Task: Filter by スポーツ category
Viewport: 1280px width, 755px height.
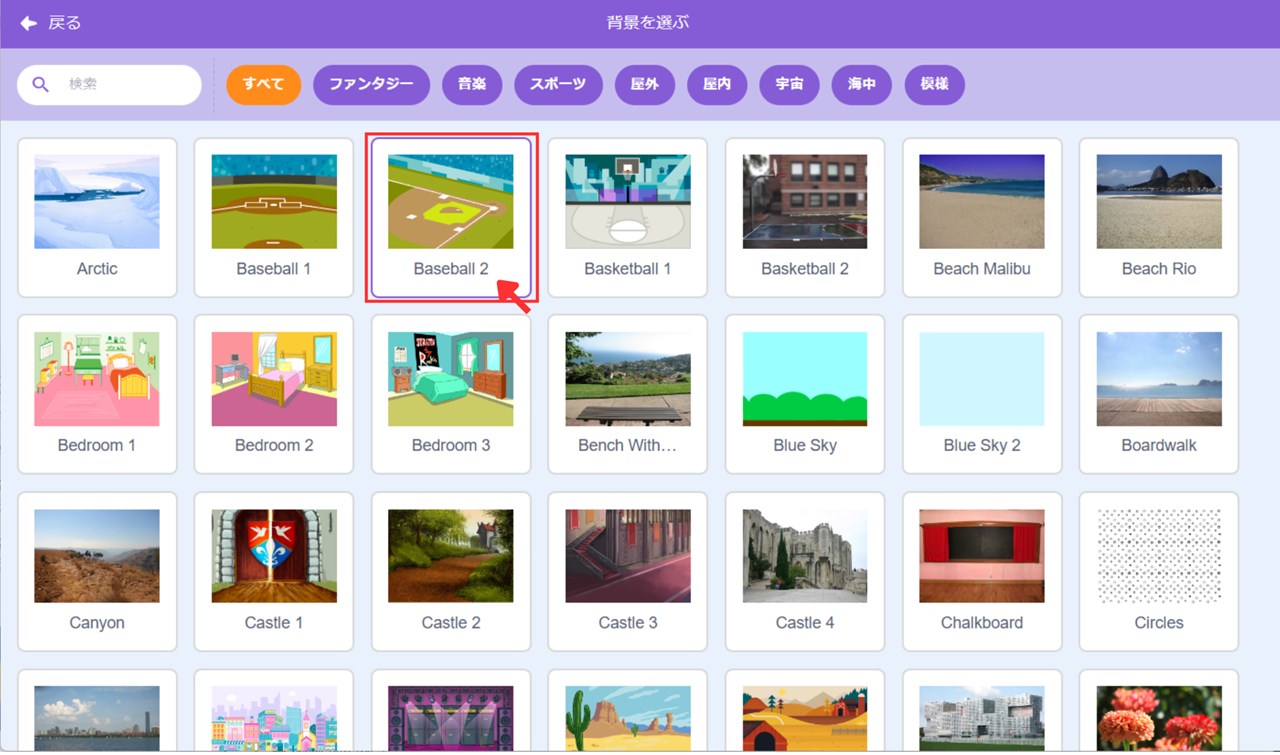Action: coord(558,85)
